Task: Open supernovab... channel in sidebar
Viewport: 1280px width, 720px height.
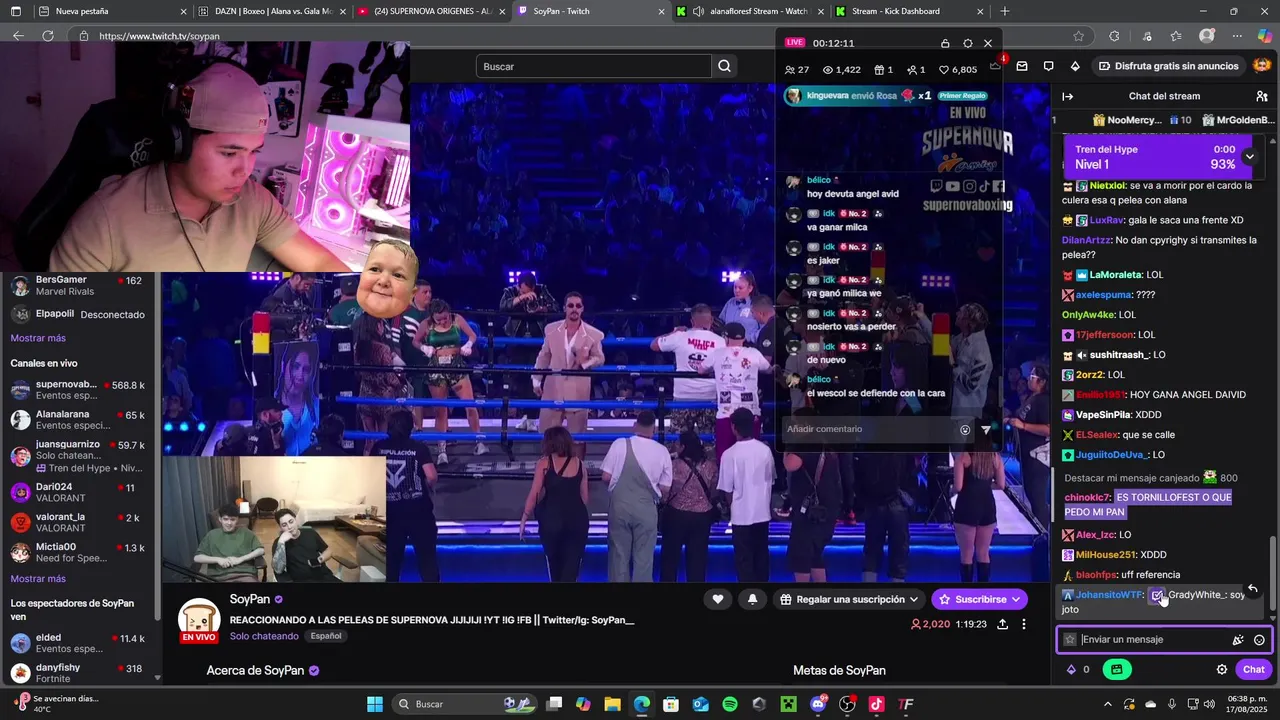Action: tap(78, 389)
